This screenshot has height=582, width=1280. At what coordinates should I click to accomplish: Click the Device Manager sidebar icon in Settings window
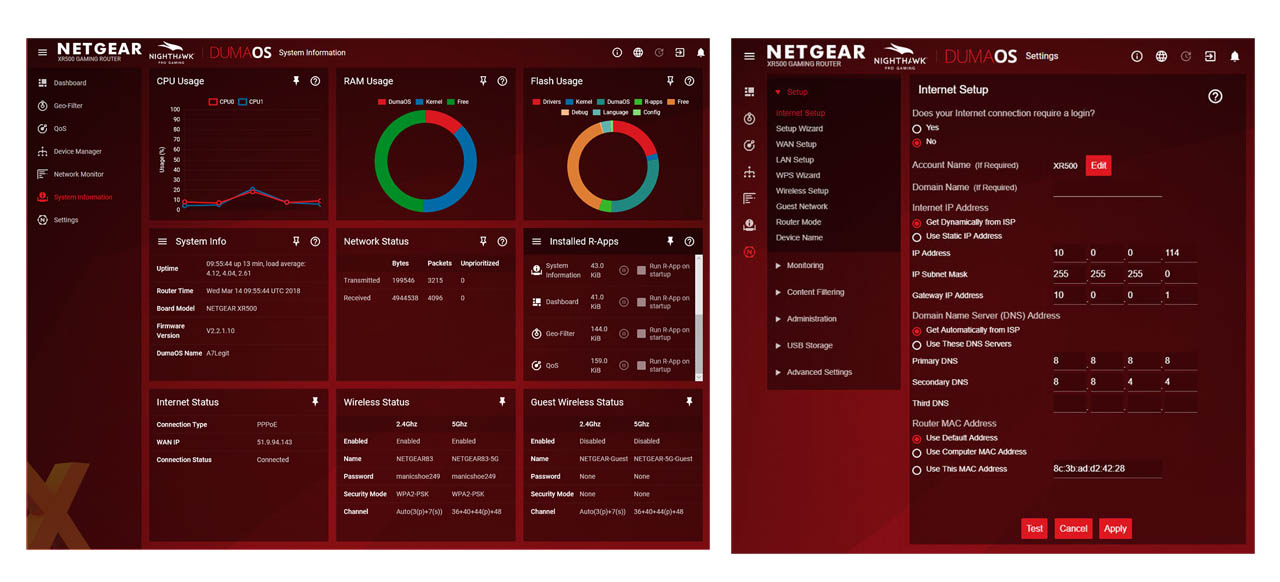click(750, 172)
